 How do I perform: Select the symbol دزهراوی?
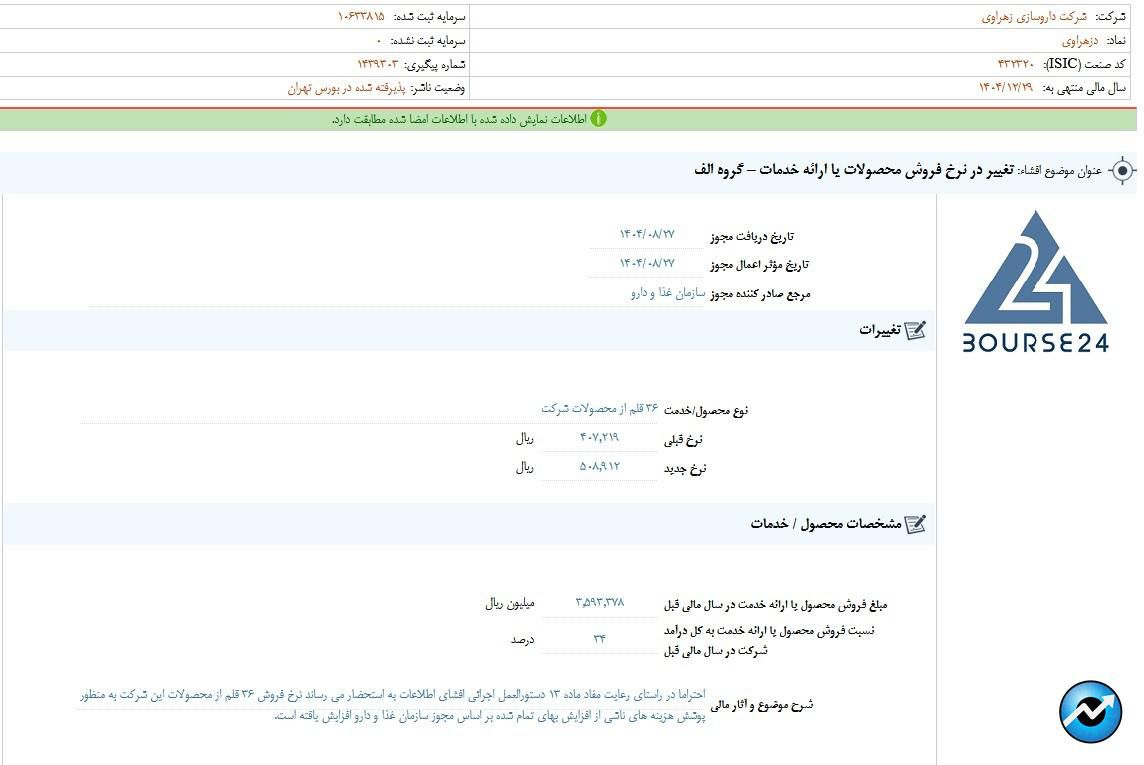pyautogui.click(x=1080, y=41)
